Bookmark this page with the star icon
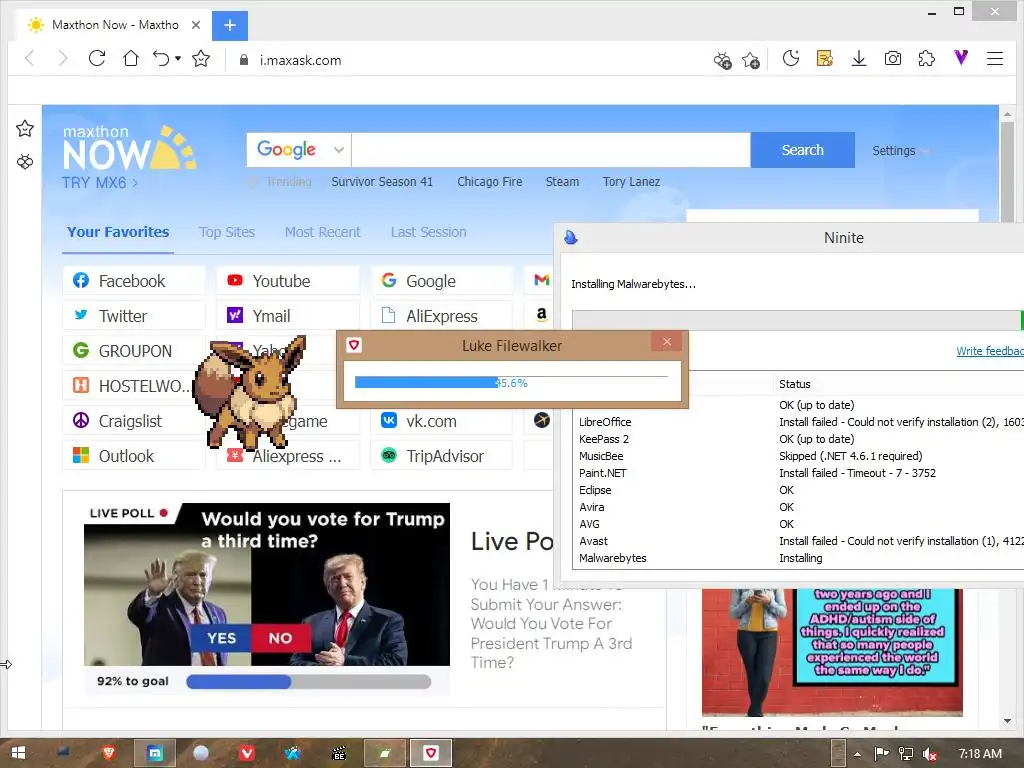This screenshot has height=768, width=1024. [201, 59]
